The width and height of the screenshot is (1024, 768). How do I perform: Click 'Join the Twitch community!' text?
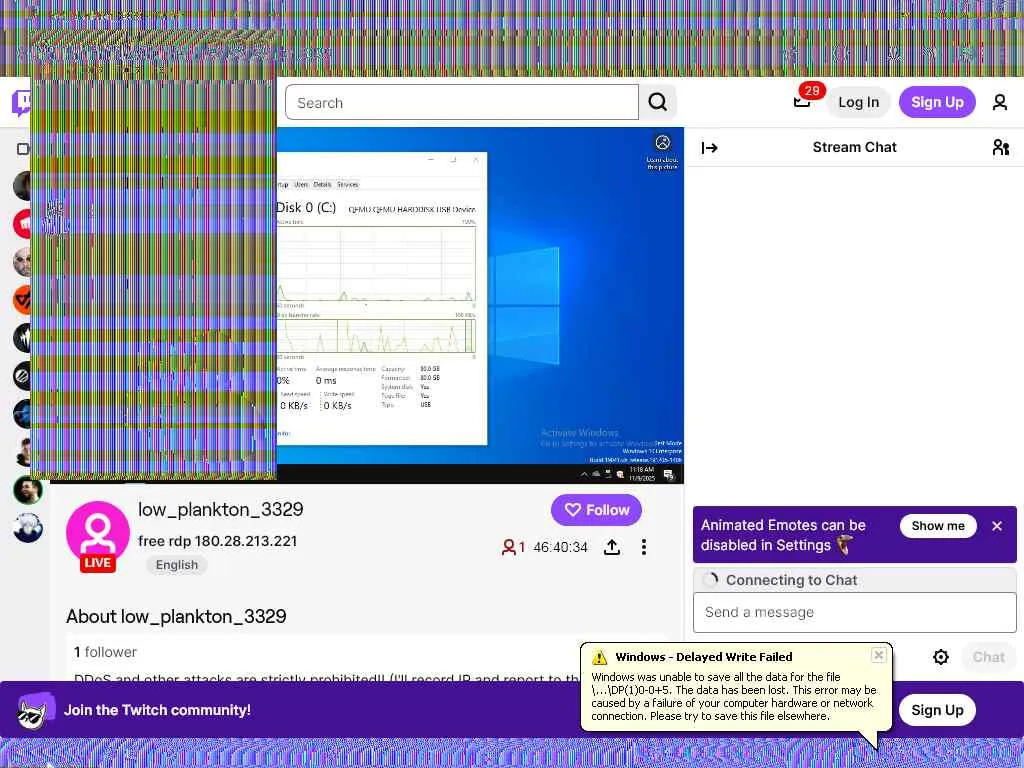157,710
